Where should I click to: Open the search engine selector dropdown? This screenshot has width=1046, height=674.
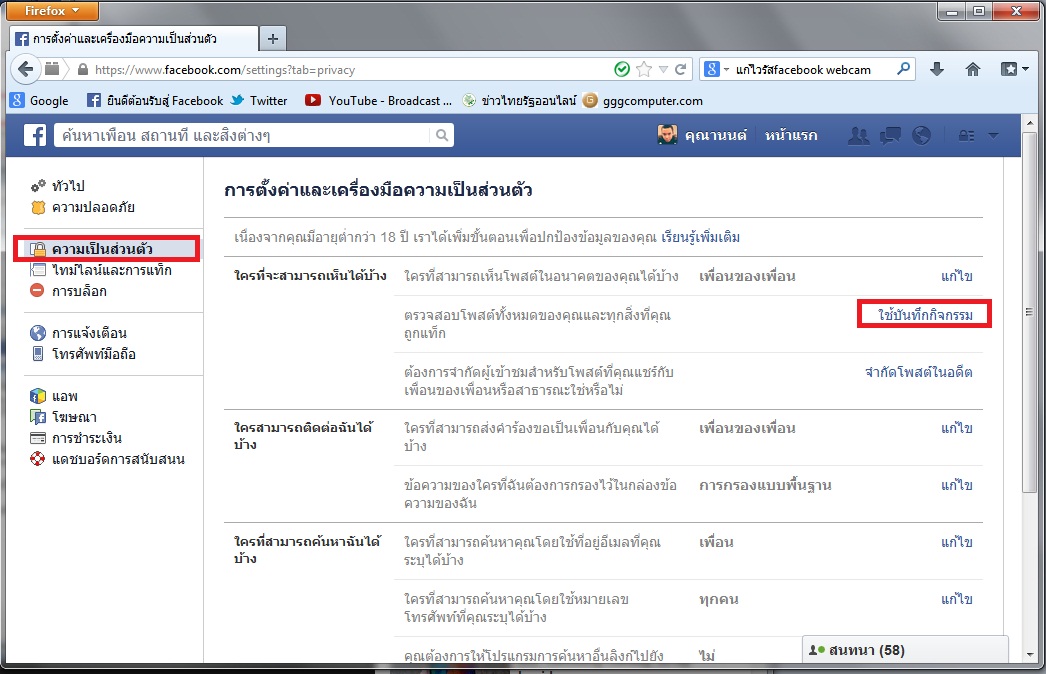pyautogui.click(x=716, y=69)
